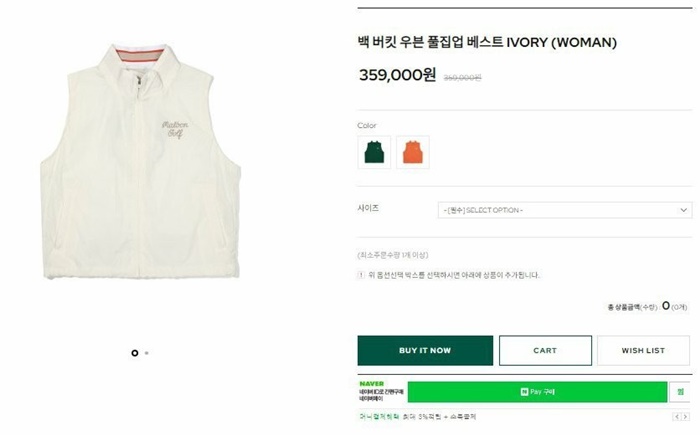Click the exclamation info icon below options

361,275
